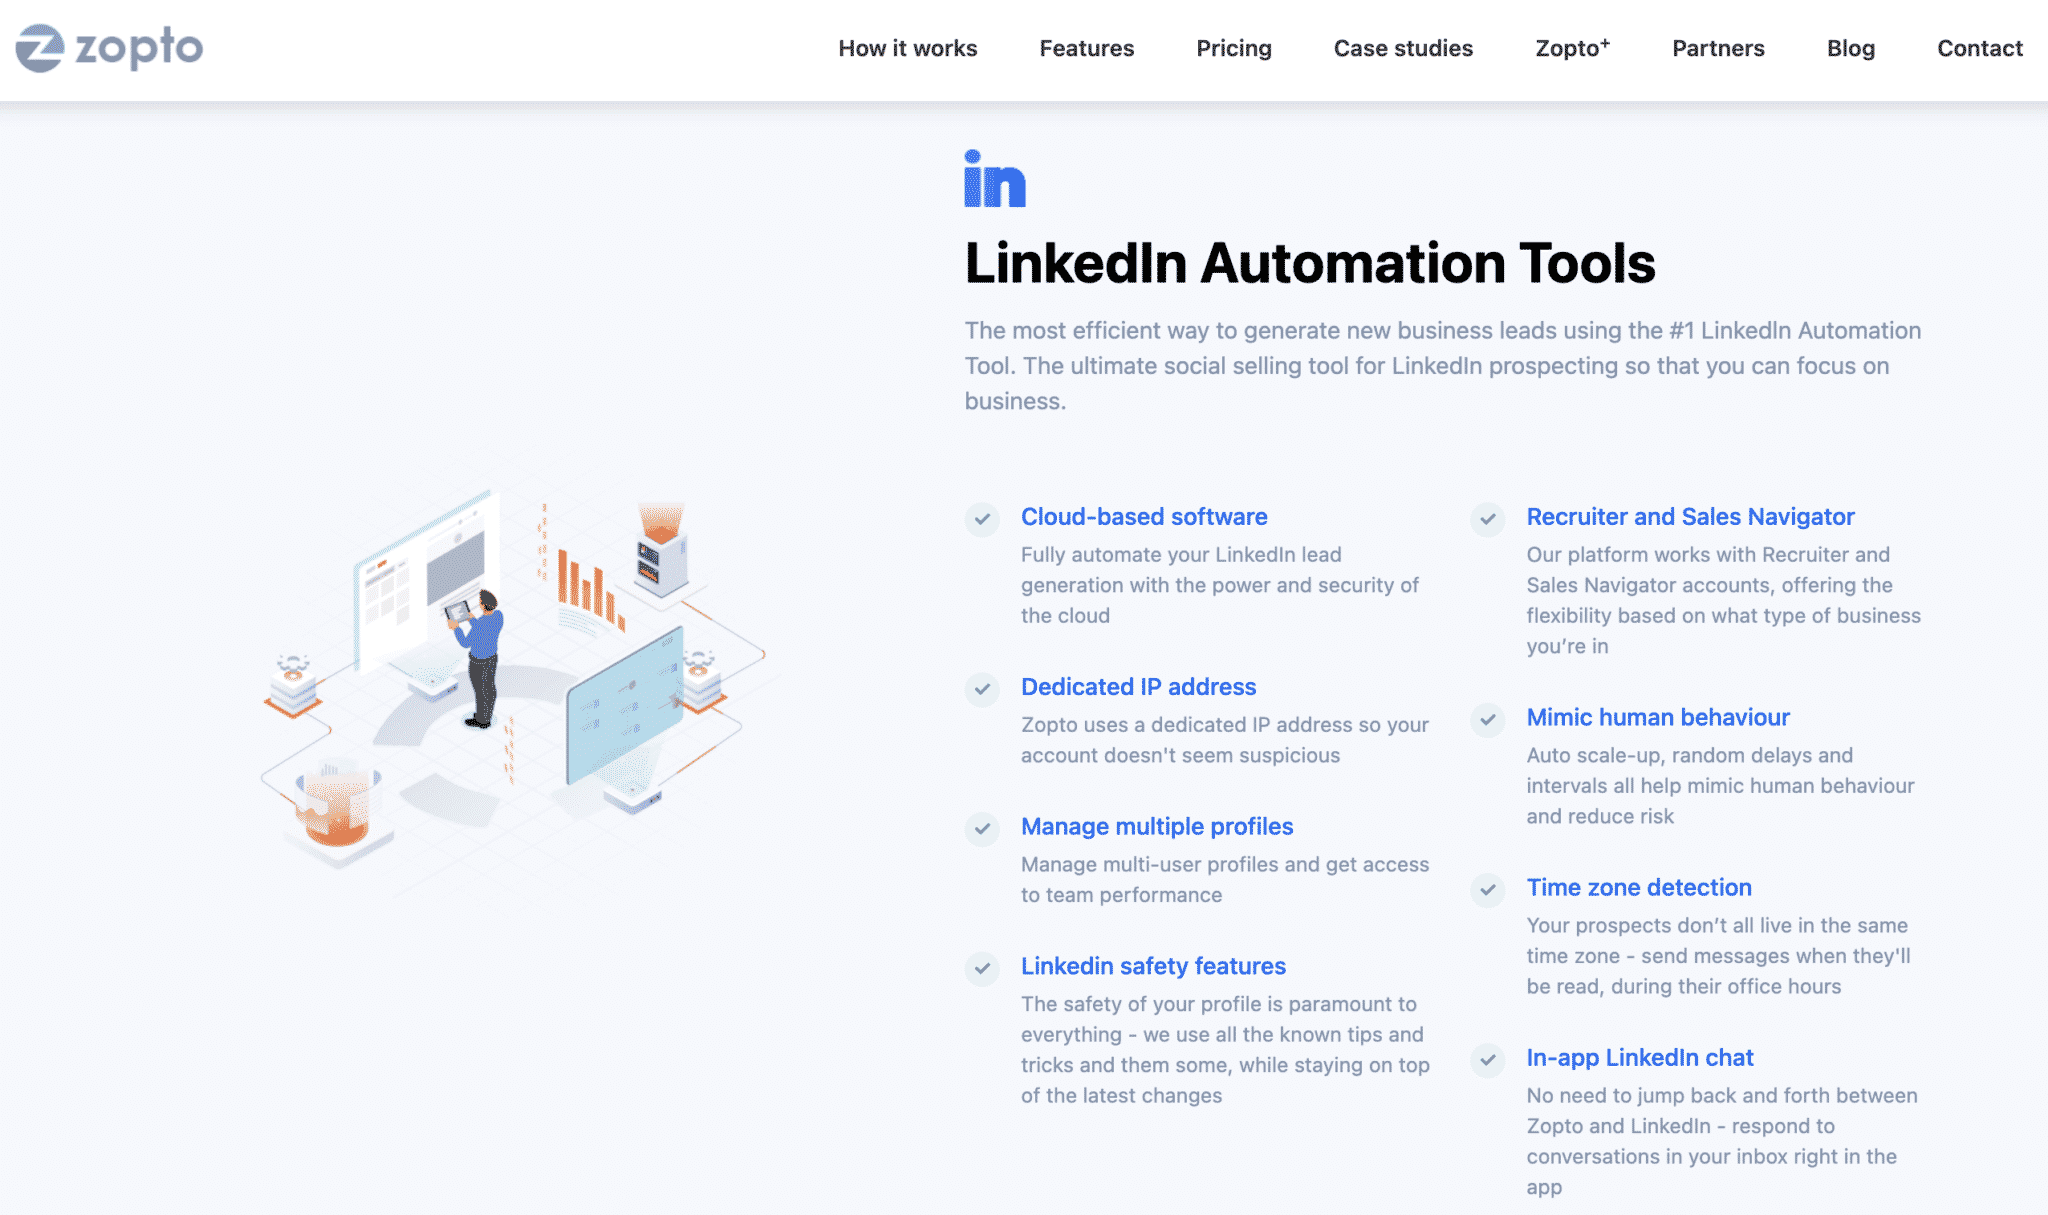2048x1215 pixels.
Task: Open the How it works page
Action: [908, 48]
